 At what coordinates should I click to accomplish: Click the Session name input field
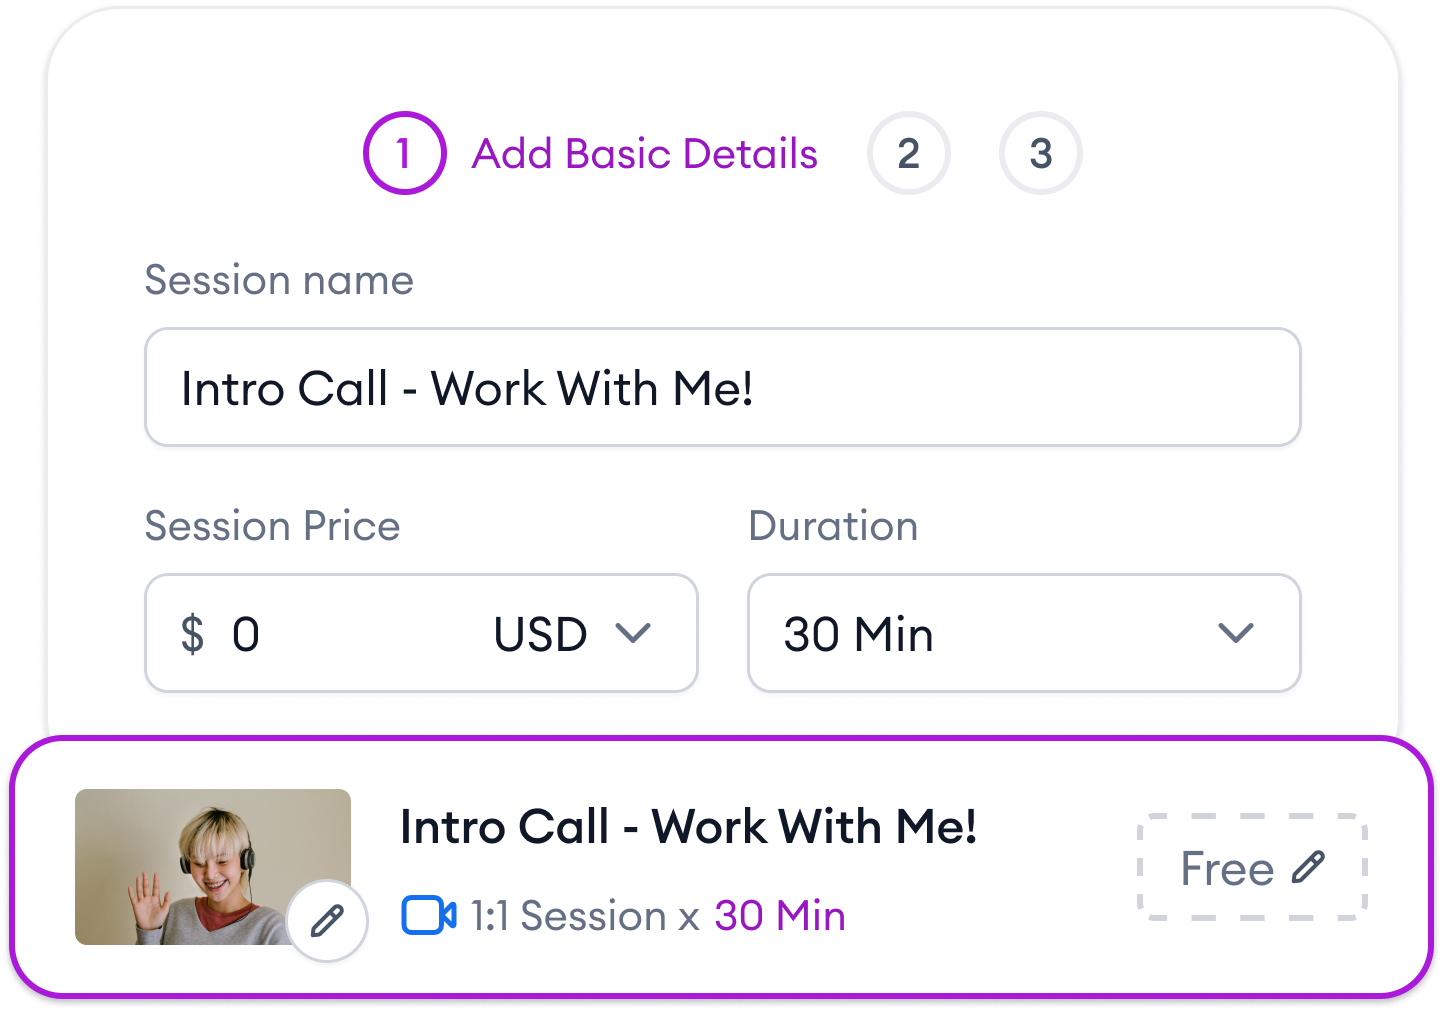tap(723, 387)
